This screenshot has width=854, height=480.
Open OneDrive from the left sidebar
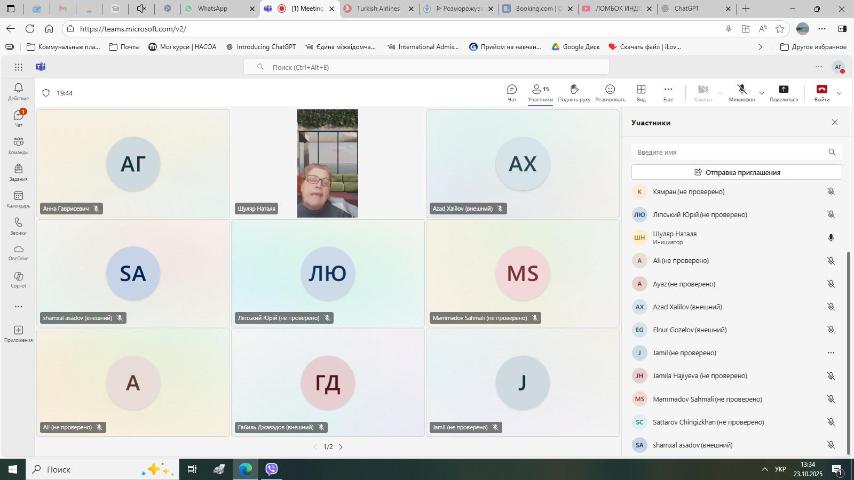(x=18, y=252)
